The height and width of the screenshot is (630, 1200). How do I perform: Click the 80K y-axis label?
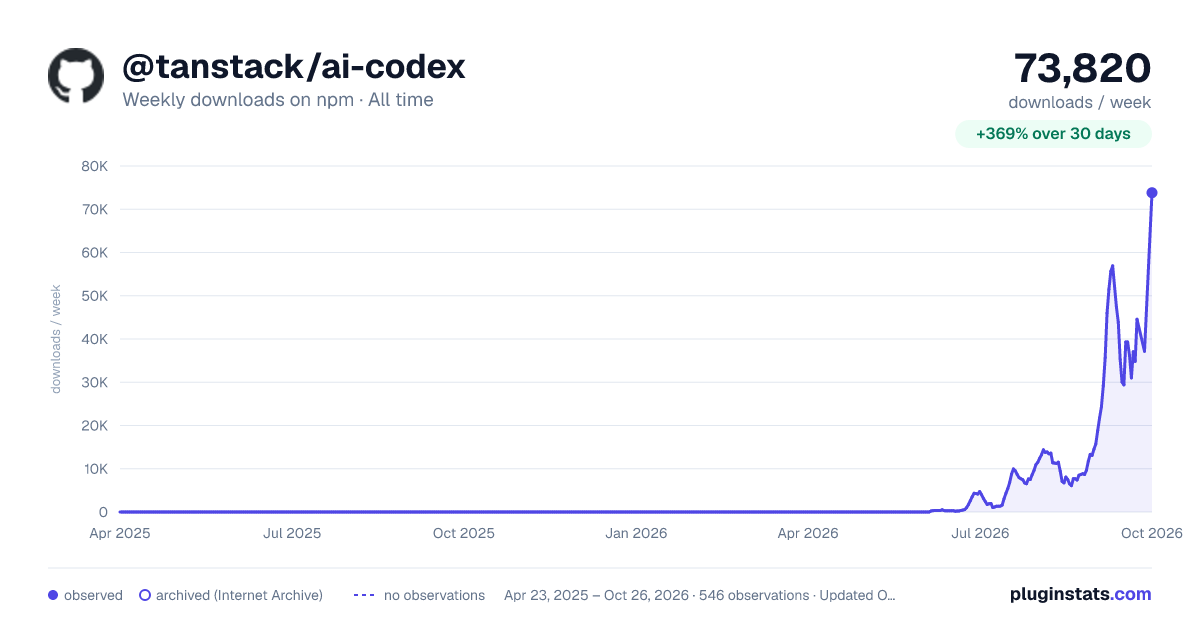(x=94, y=166)
